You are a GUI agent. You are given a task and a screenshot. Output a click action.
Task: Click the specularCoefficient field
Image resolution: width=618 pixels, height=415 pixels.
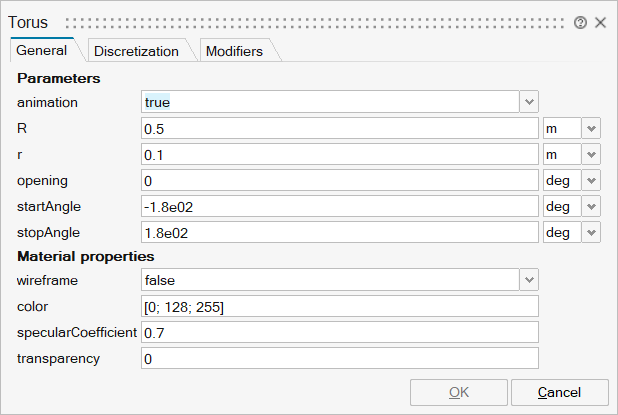[x=340, y=332]
